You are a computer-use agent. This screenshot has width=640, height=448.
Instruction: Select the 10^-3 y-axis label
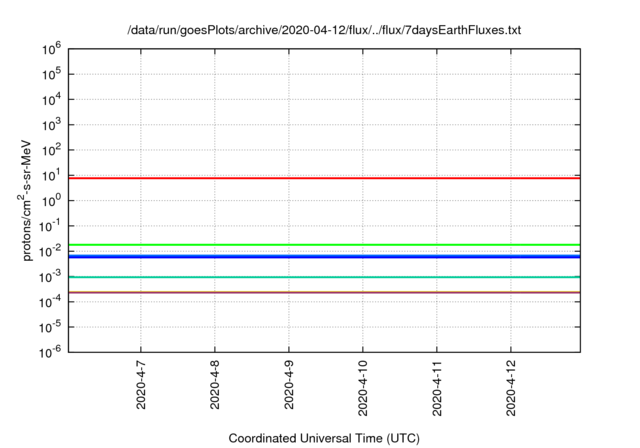click(50, 277)
